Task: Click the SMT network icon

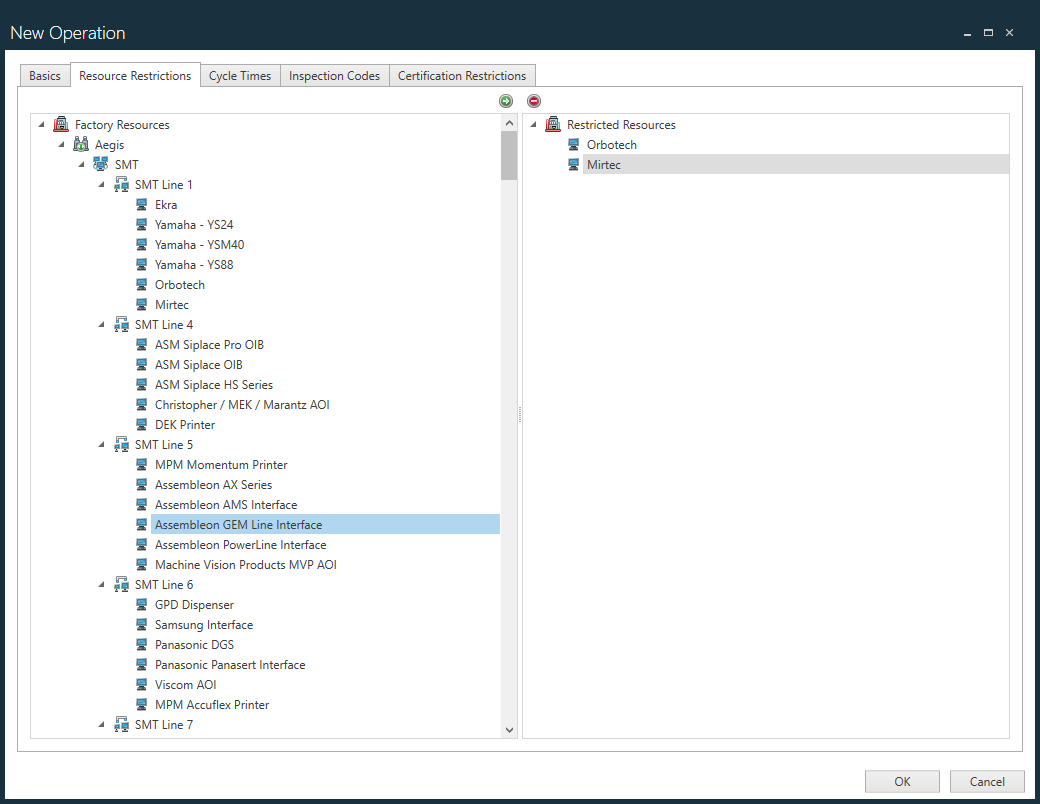Action: (x=101, y=164)
